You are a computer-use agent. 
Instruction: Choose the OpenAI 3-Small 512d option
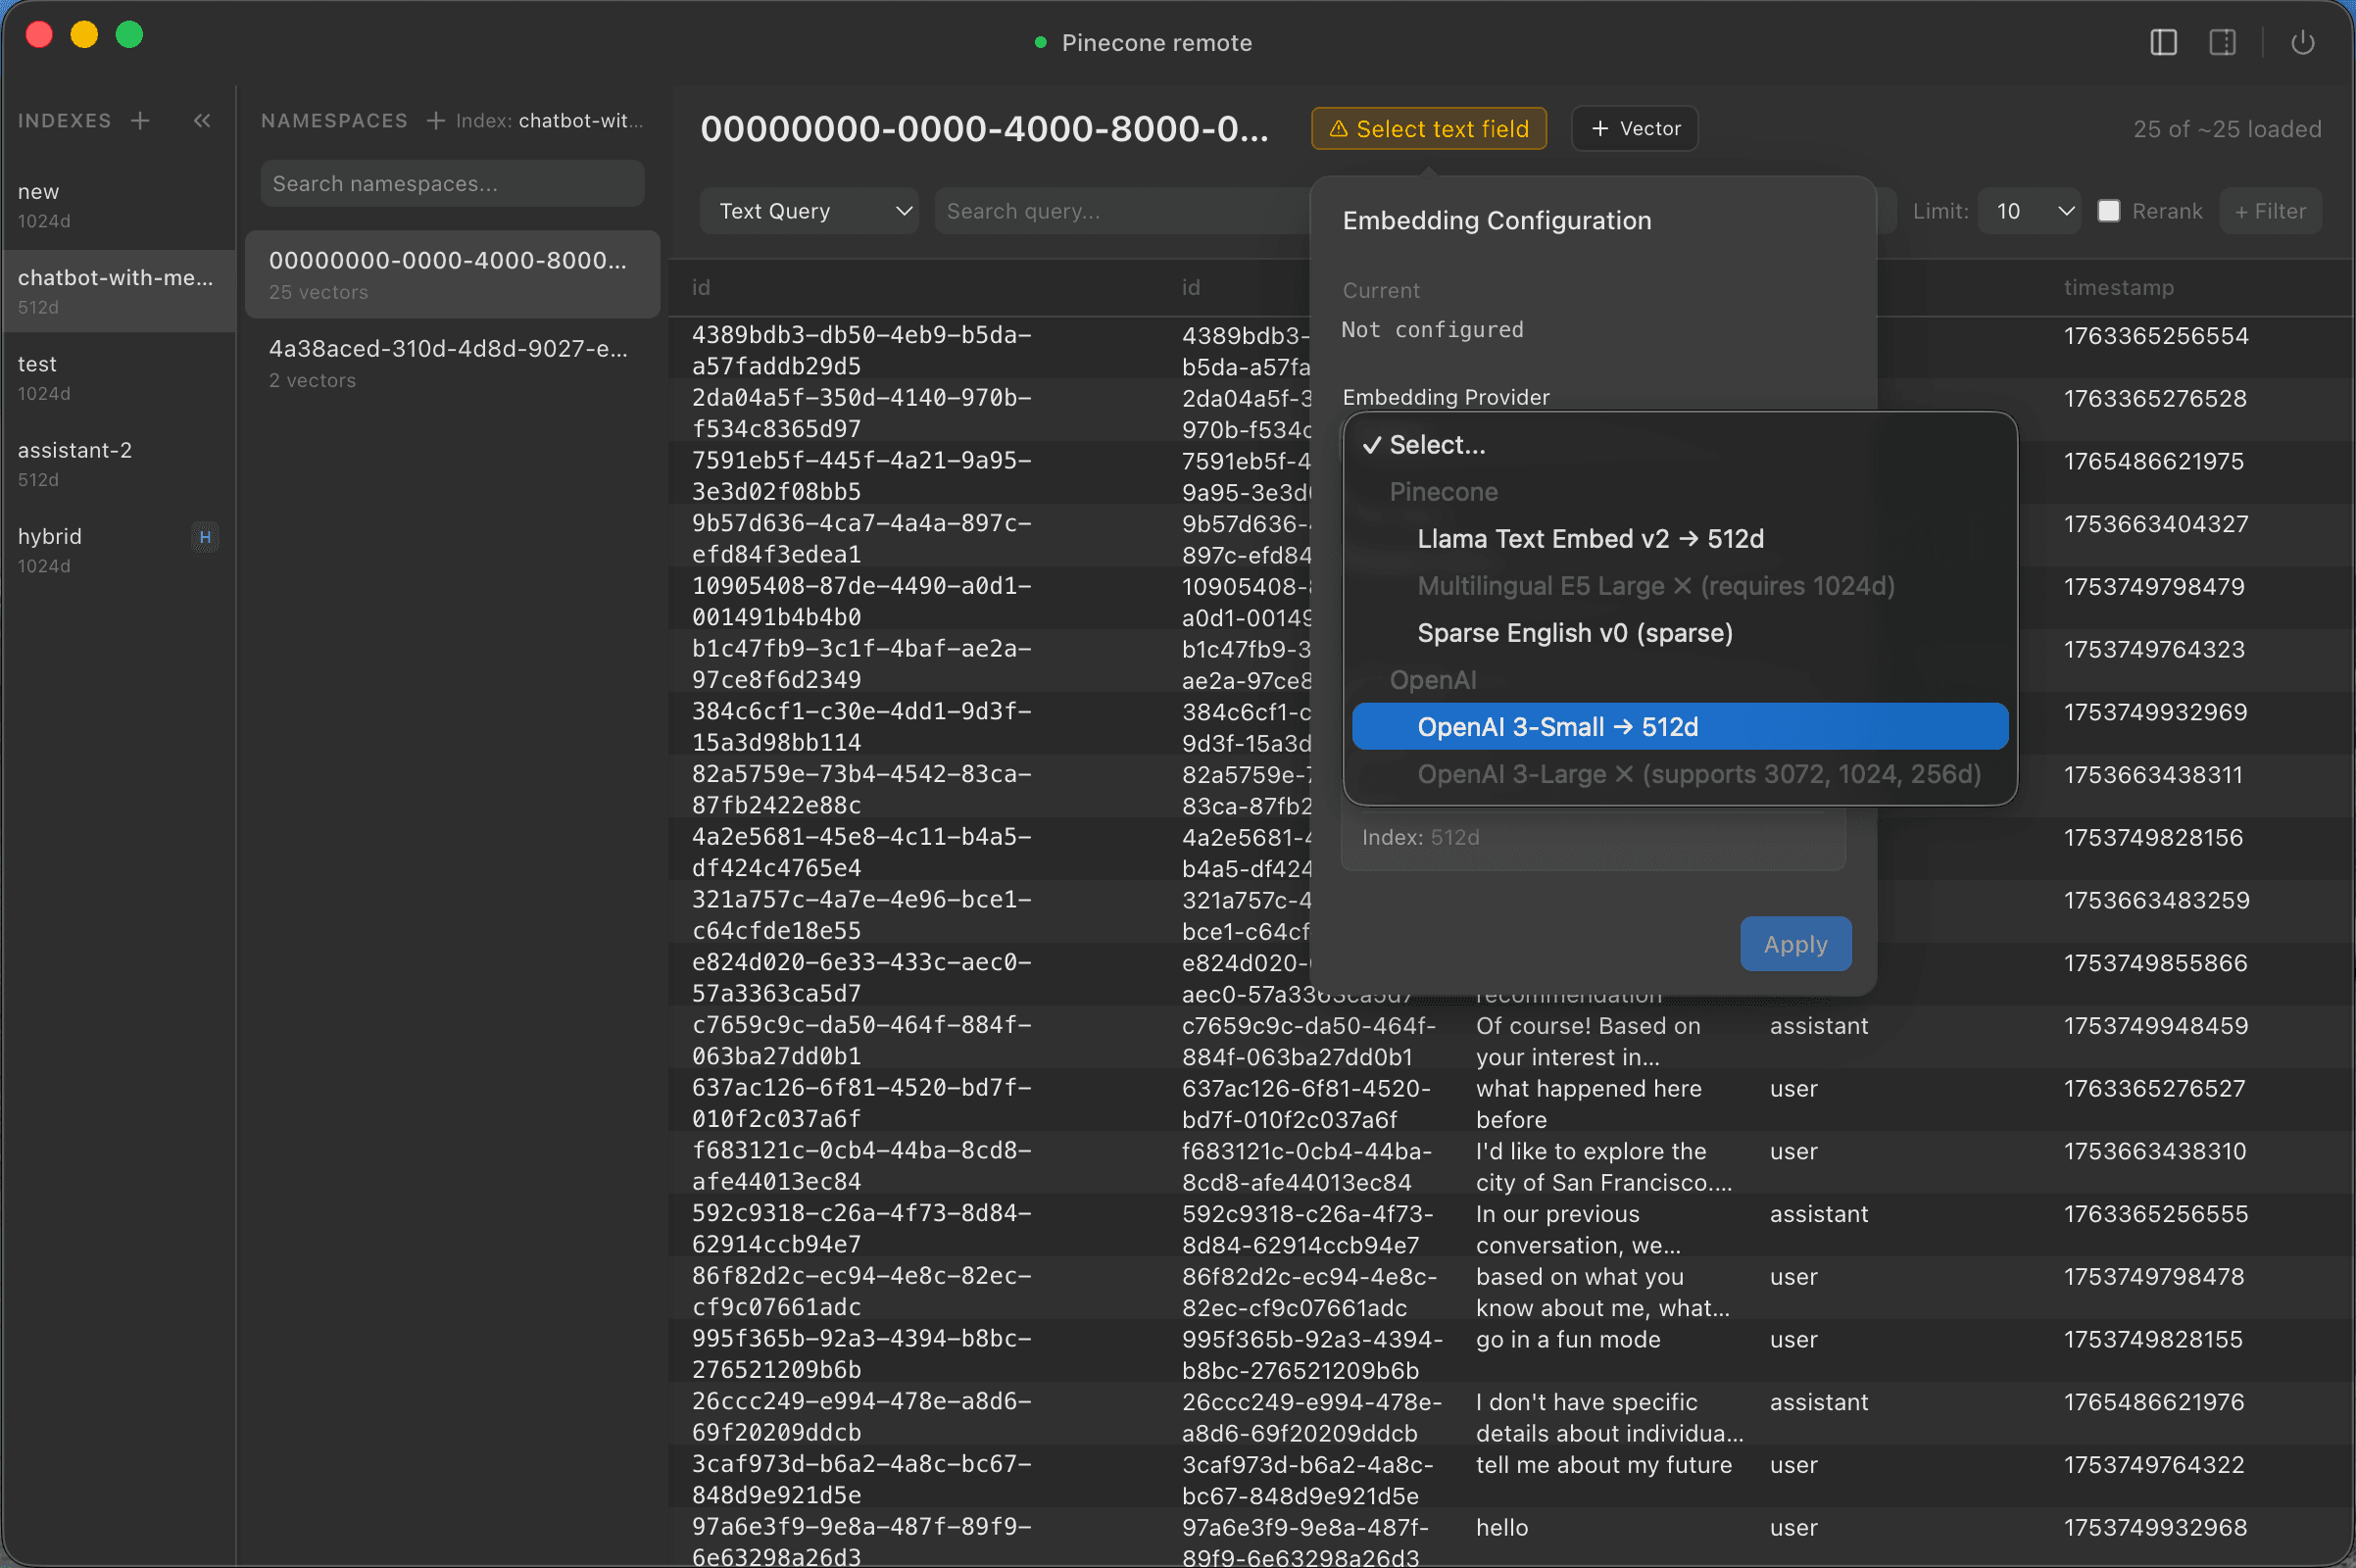(x=1679, y=727)
